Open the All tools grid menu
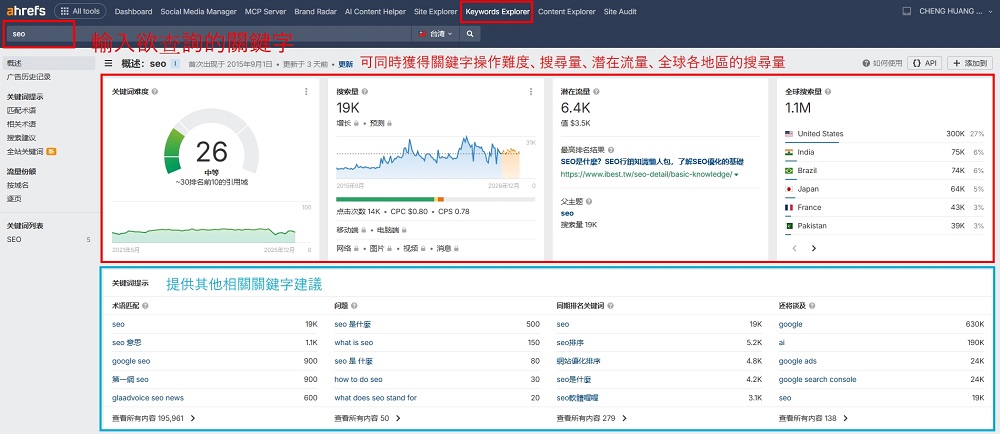This screenshot has height=434, width=1000. 80,11
